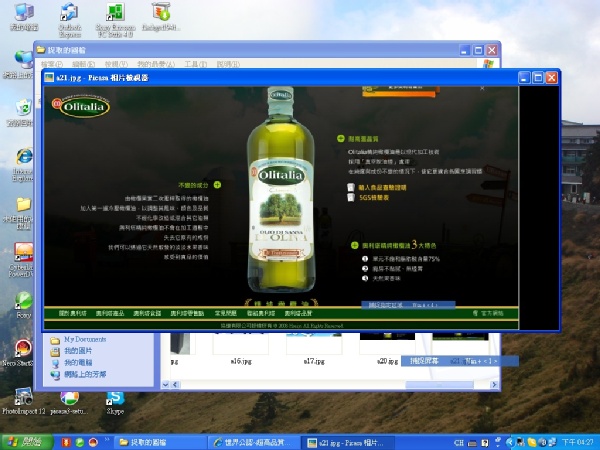Launch the PhotoImpact 12 desktop shortcut

pyautogui.click(x=24, y=401)
